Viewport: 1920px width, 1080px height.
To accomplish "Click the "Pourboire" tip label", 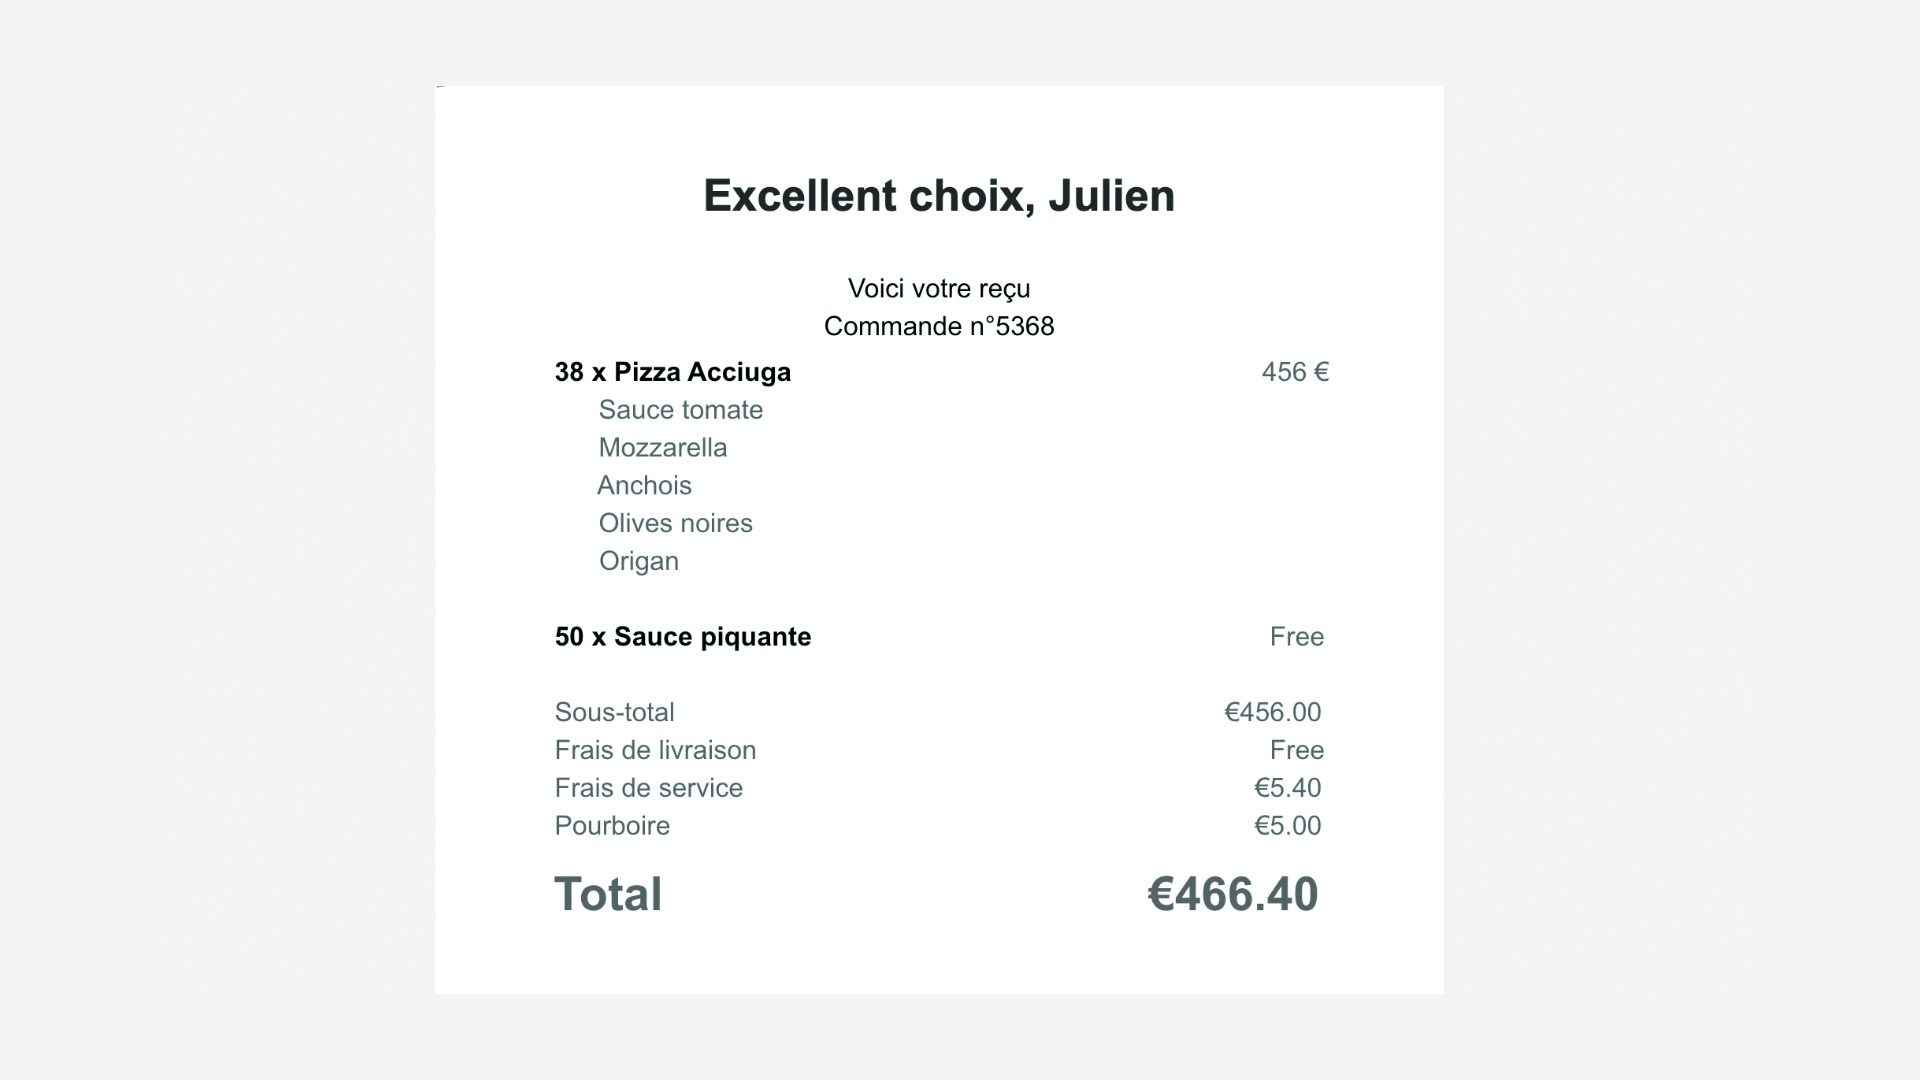I will 612,827.
